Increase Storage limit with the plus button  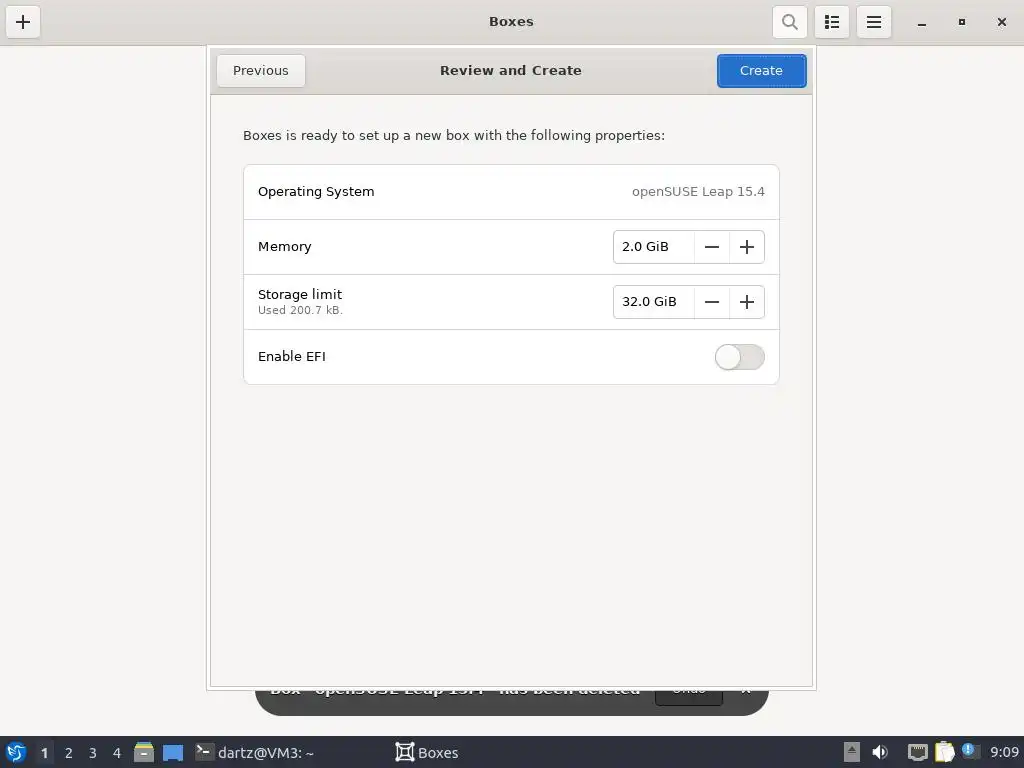tap(746, 302)
